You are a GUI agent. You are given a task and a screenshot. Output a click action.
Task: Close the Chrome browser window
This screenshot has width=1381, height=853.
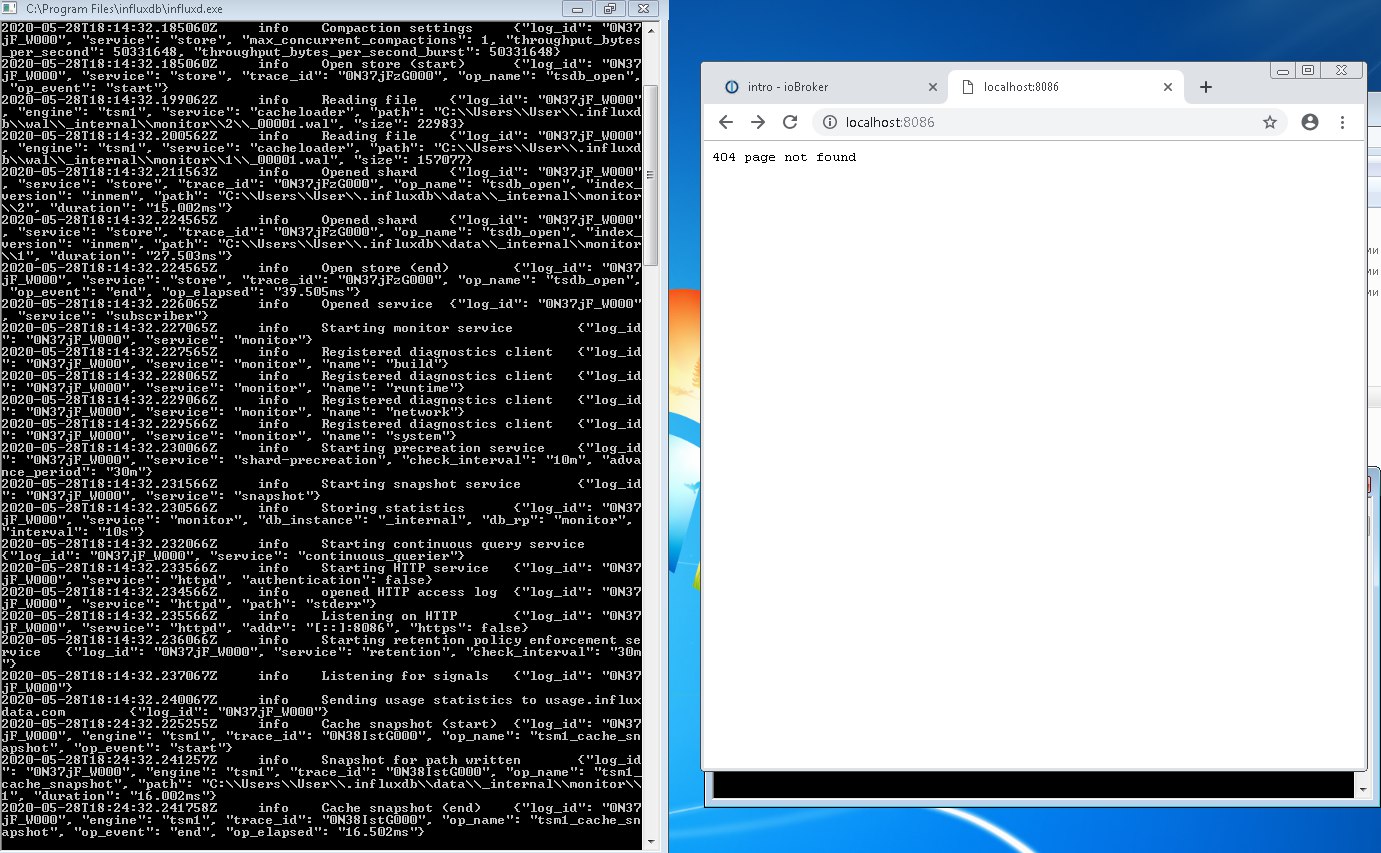[1342, 70]
